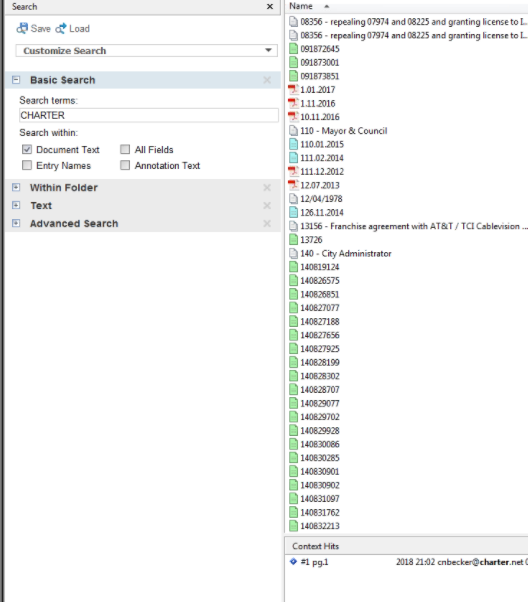The height and width of the screenshot is (602, 528).
Task: Enable All Fields checkbox
Action: click(125, 149)
